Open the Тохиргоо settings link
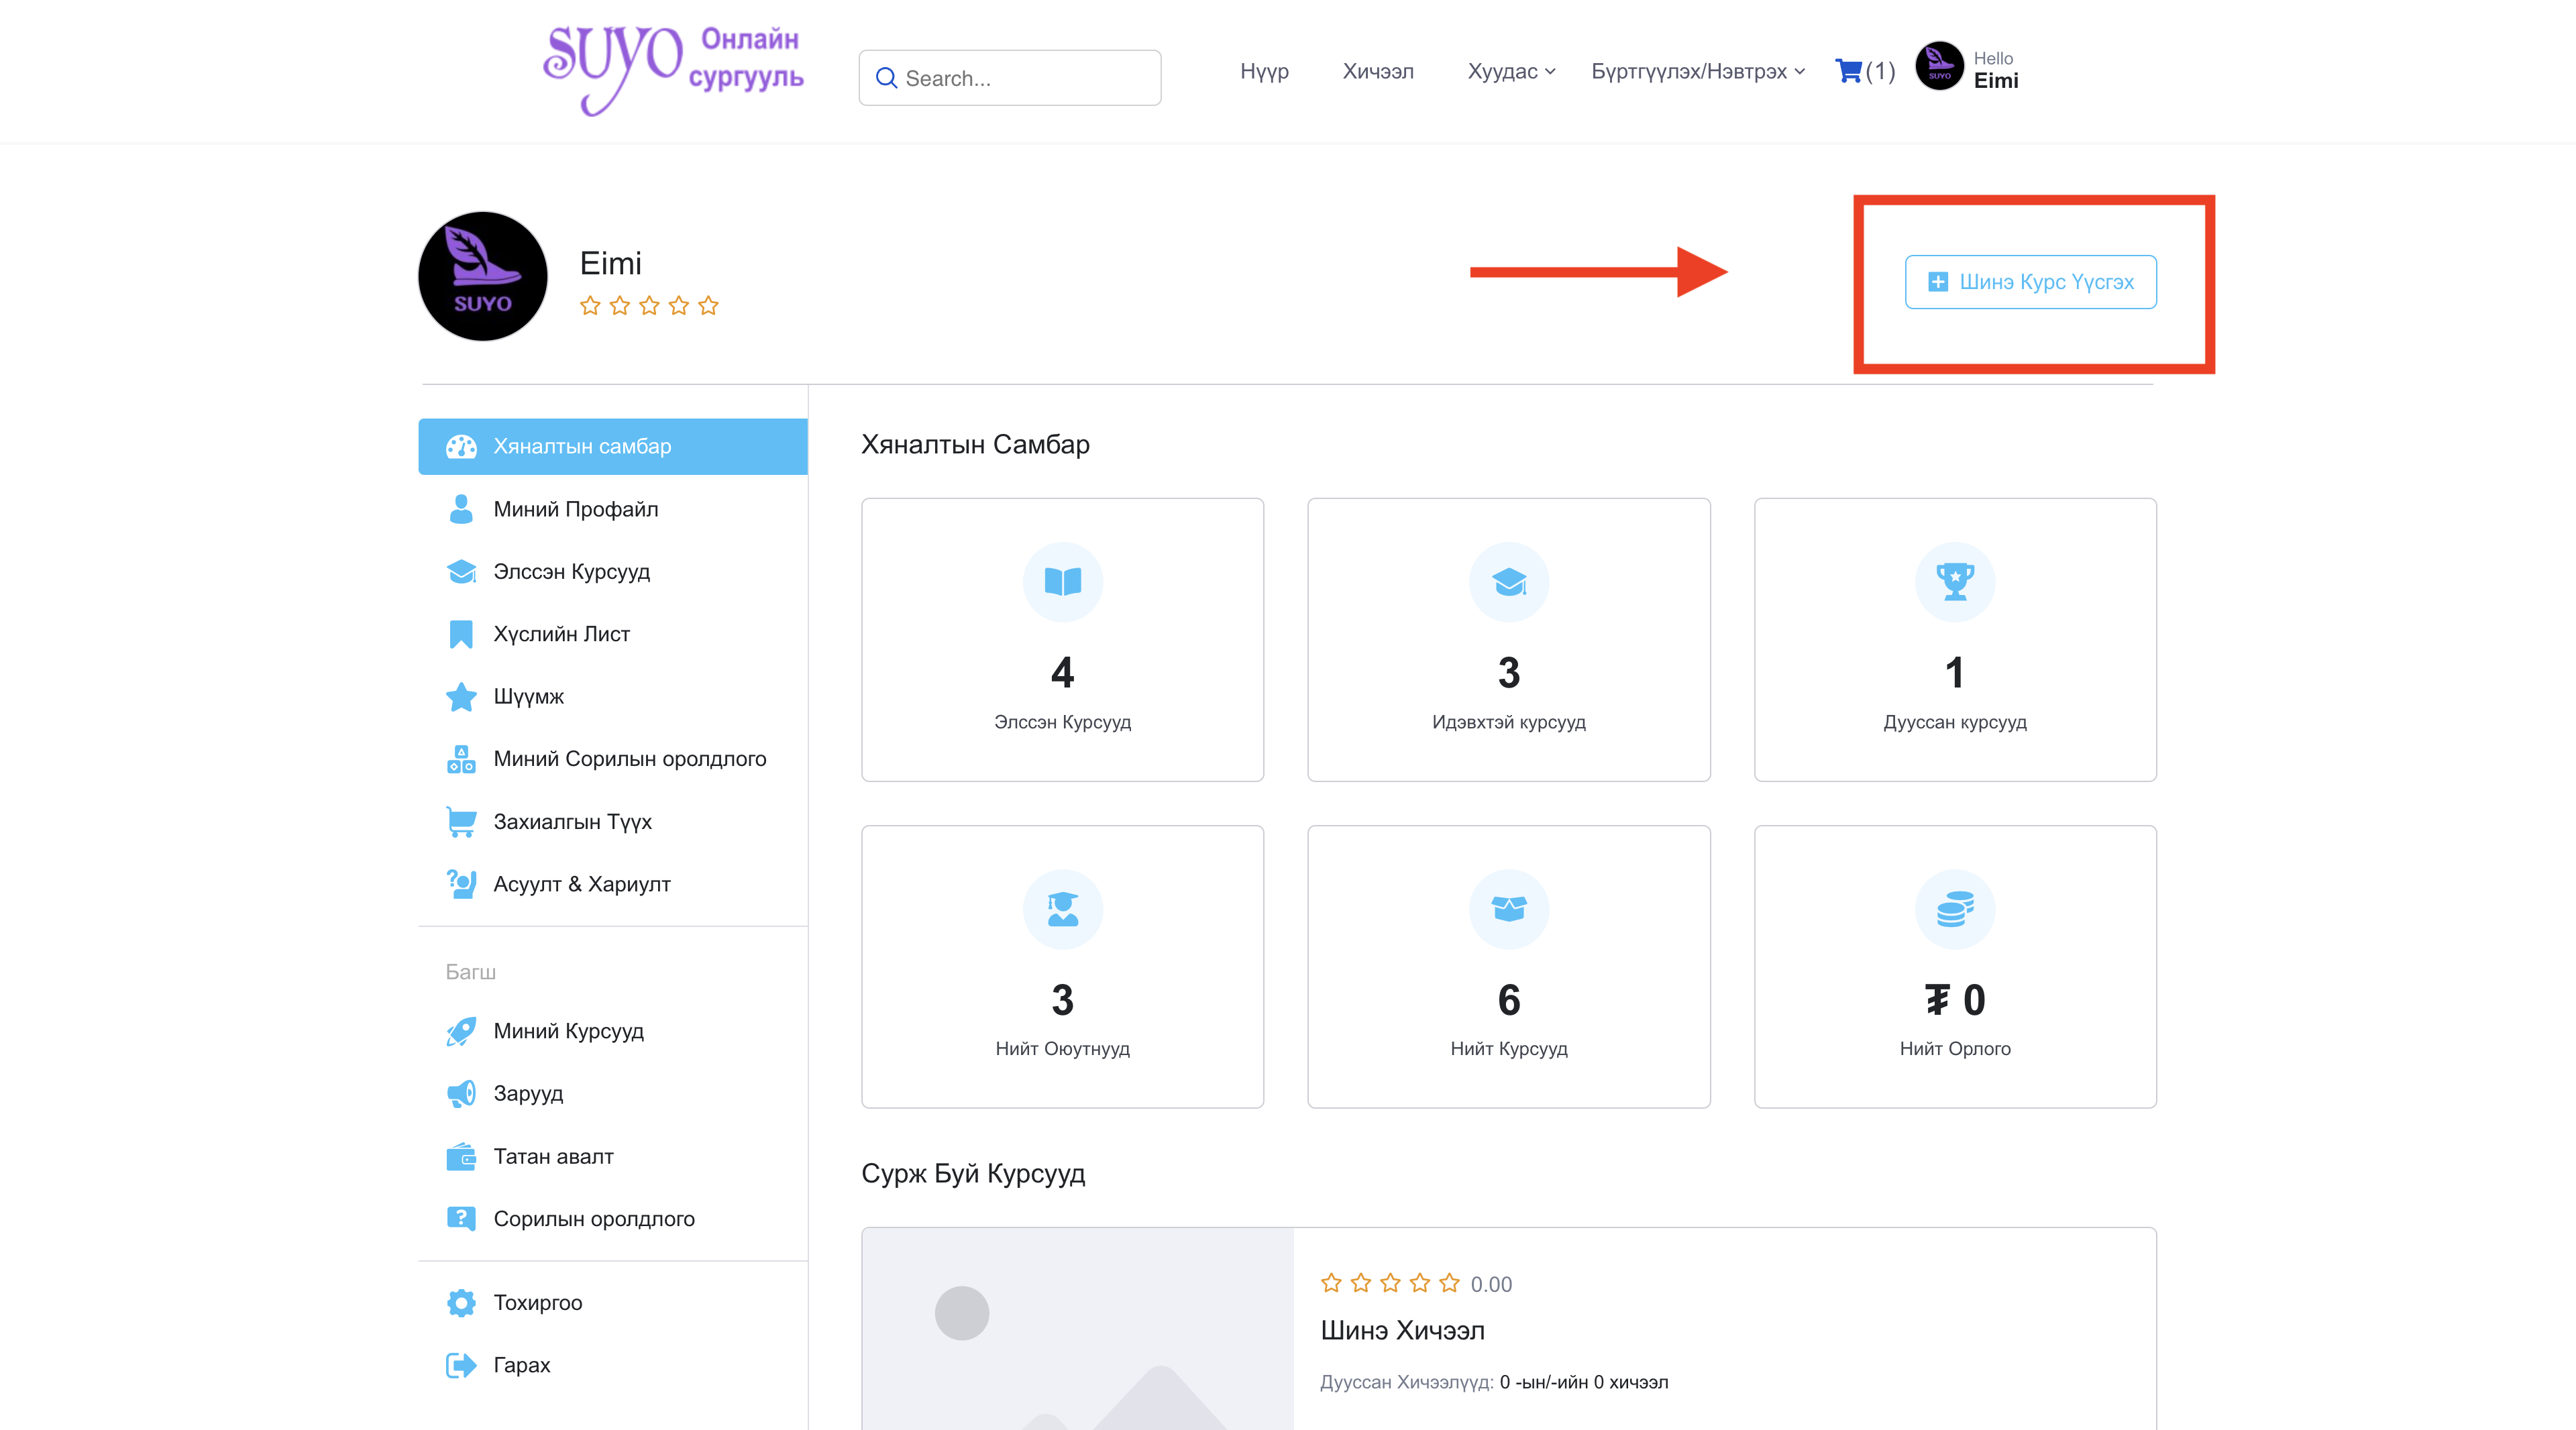The image size is (2576, 1430). [612, 1303]
